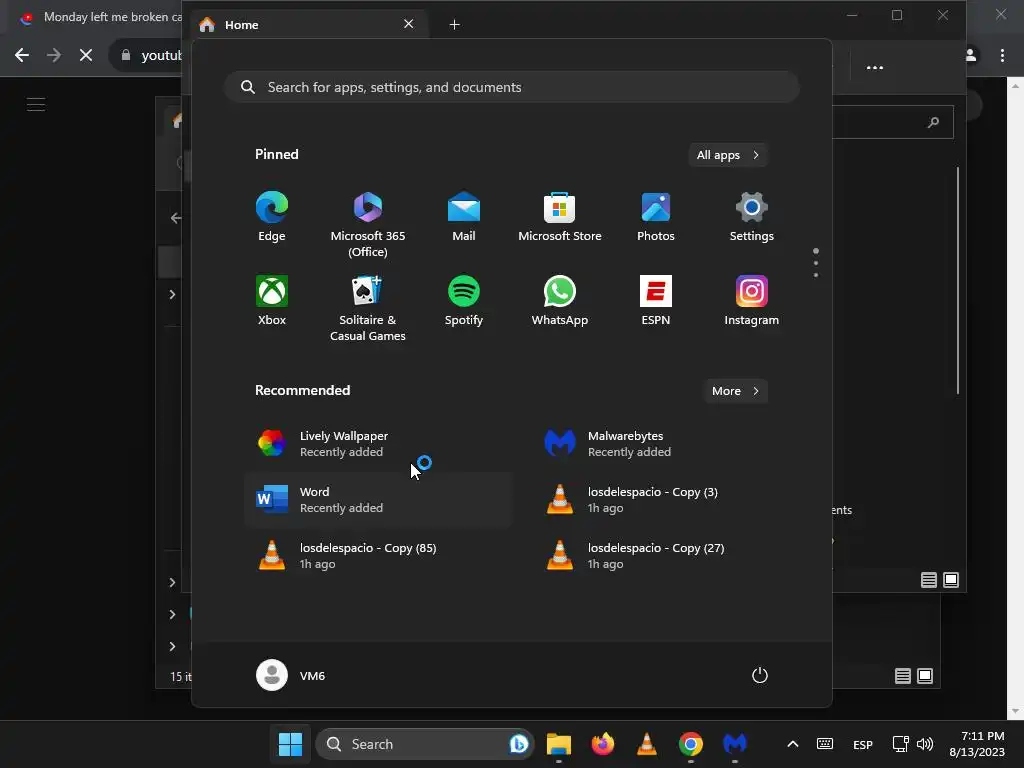Viewport: 1024px width, 768px height.
Task: Launch the Xbox app
Action: (272, 301)
